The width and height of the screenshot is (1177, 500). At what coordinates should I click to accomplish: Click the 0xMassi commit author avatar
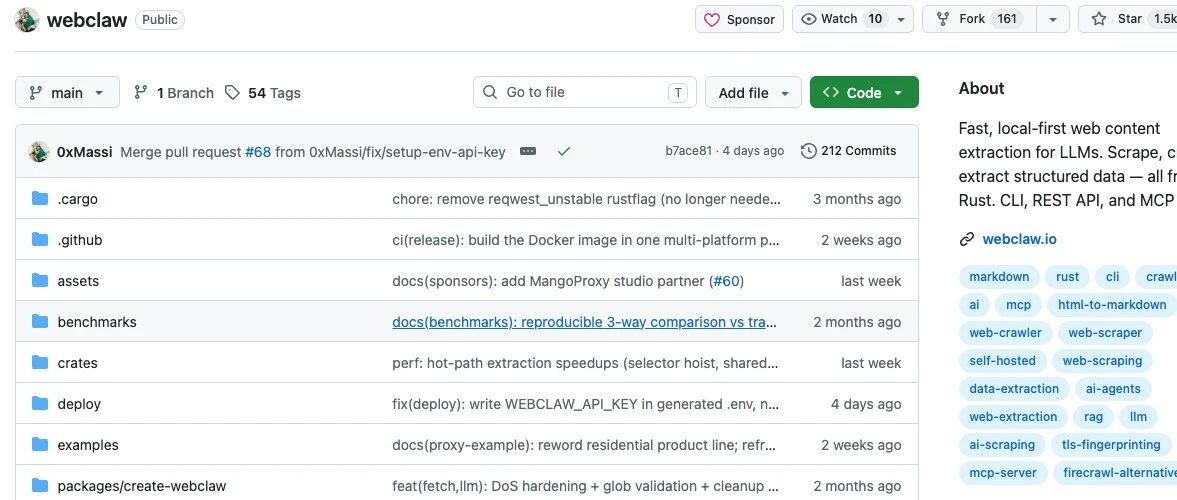(39, 152)
